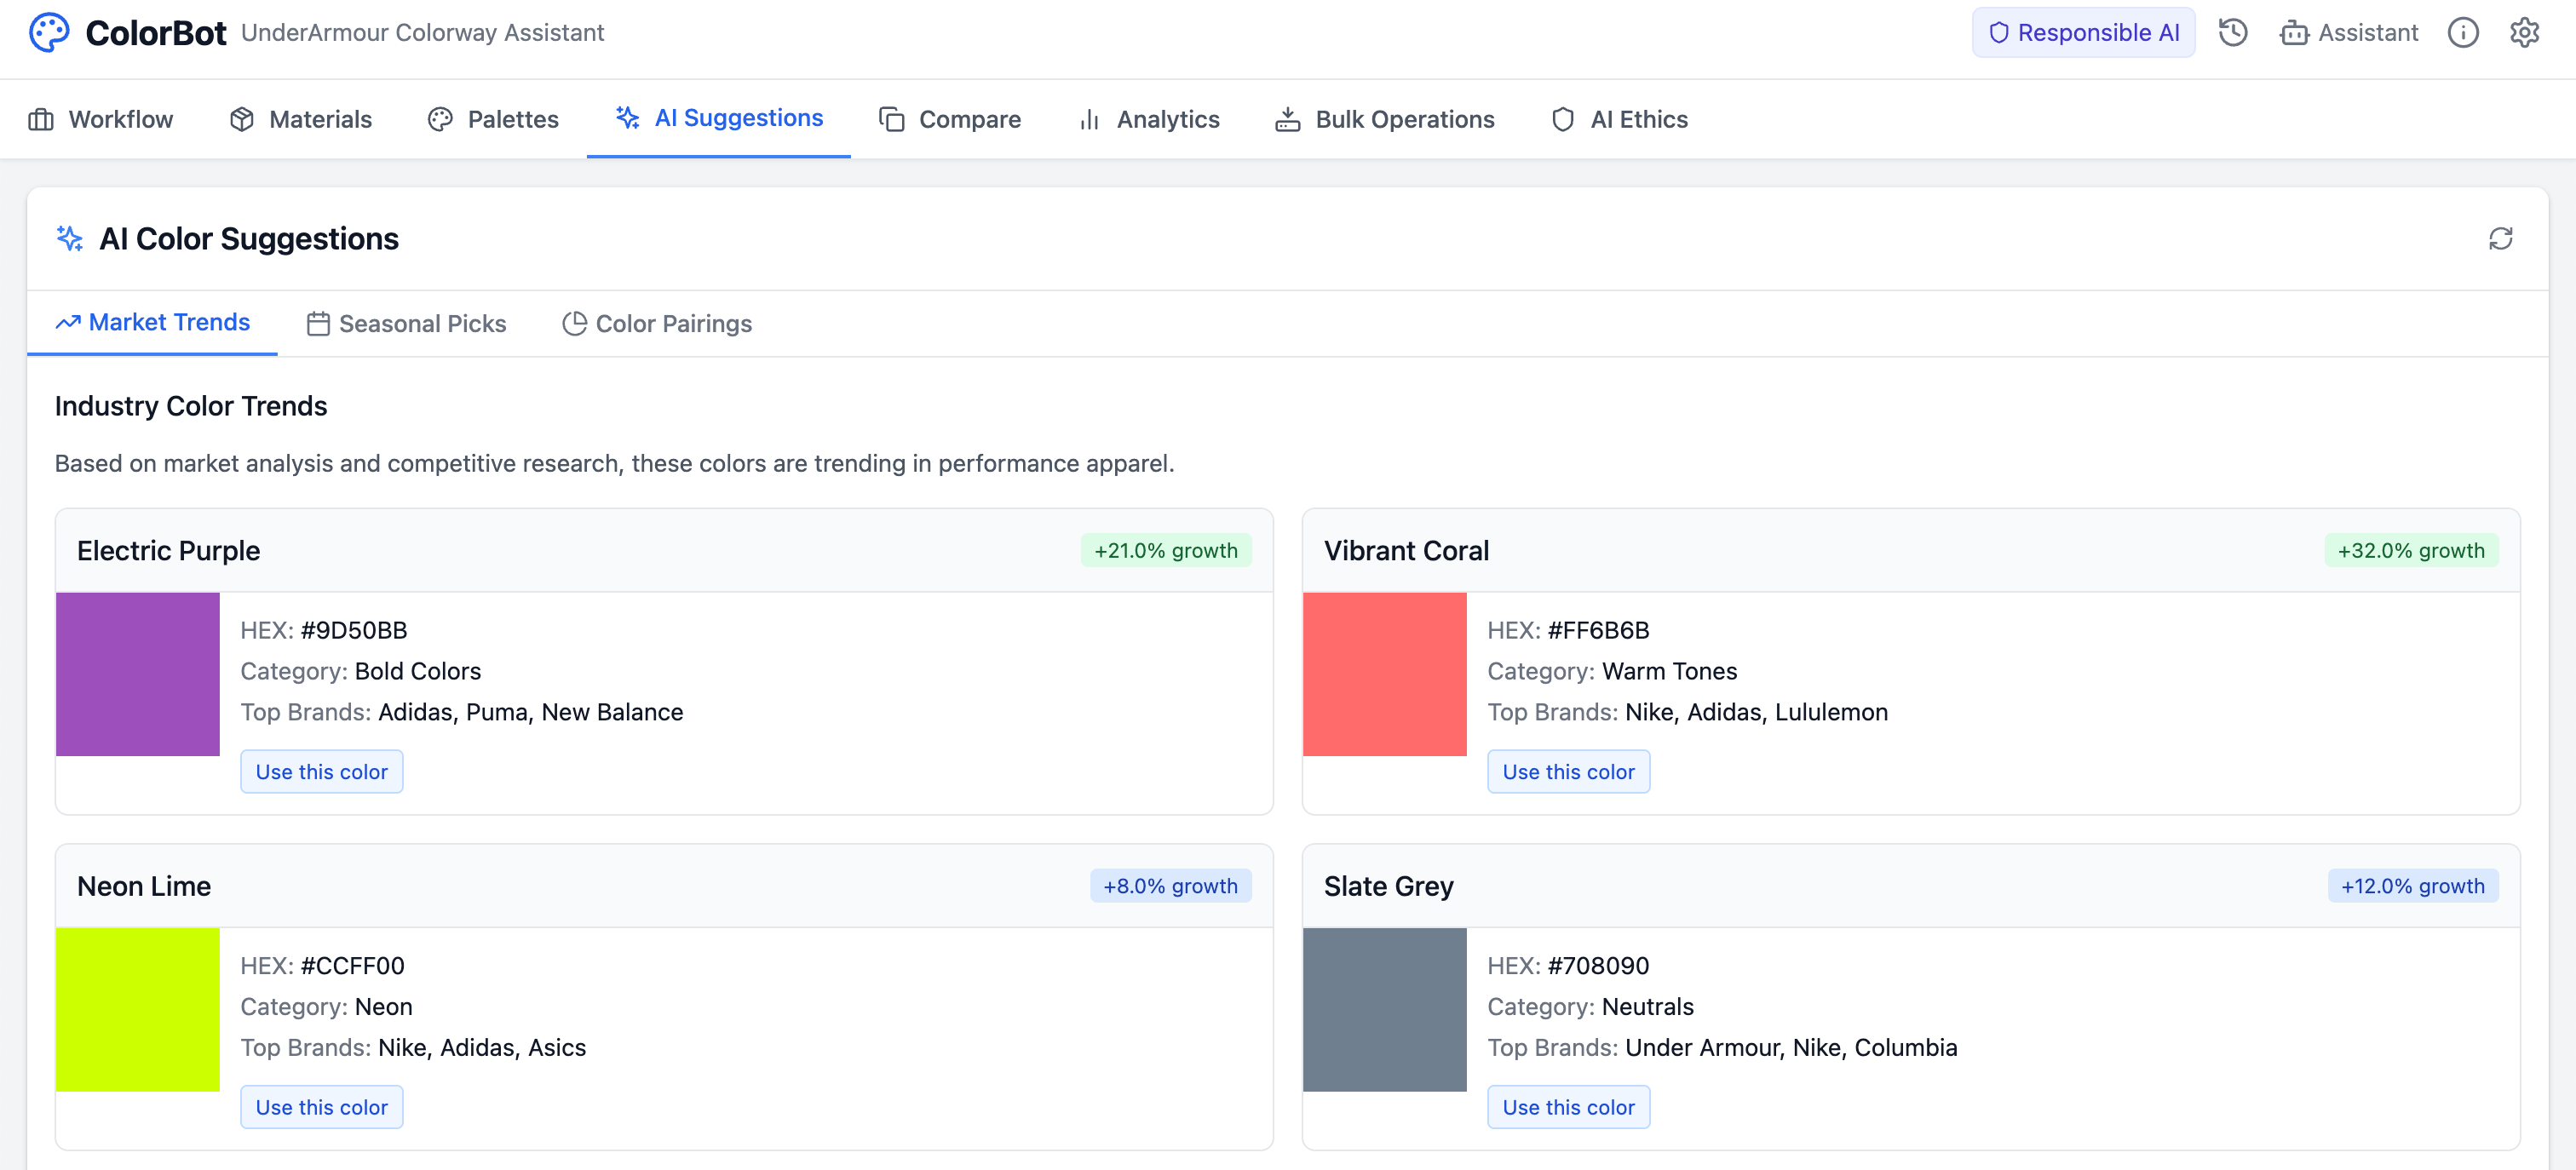Click the ColorBot palette logo
The image size is (2576, 1170).
(x=49, y=33)
